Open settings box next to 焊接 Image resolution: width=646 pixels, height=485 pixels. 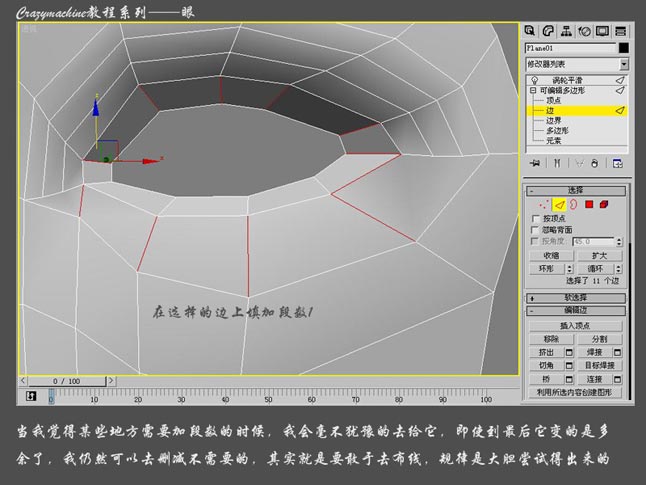[x=618, y=353]
